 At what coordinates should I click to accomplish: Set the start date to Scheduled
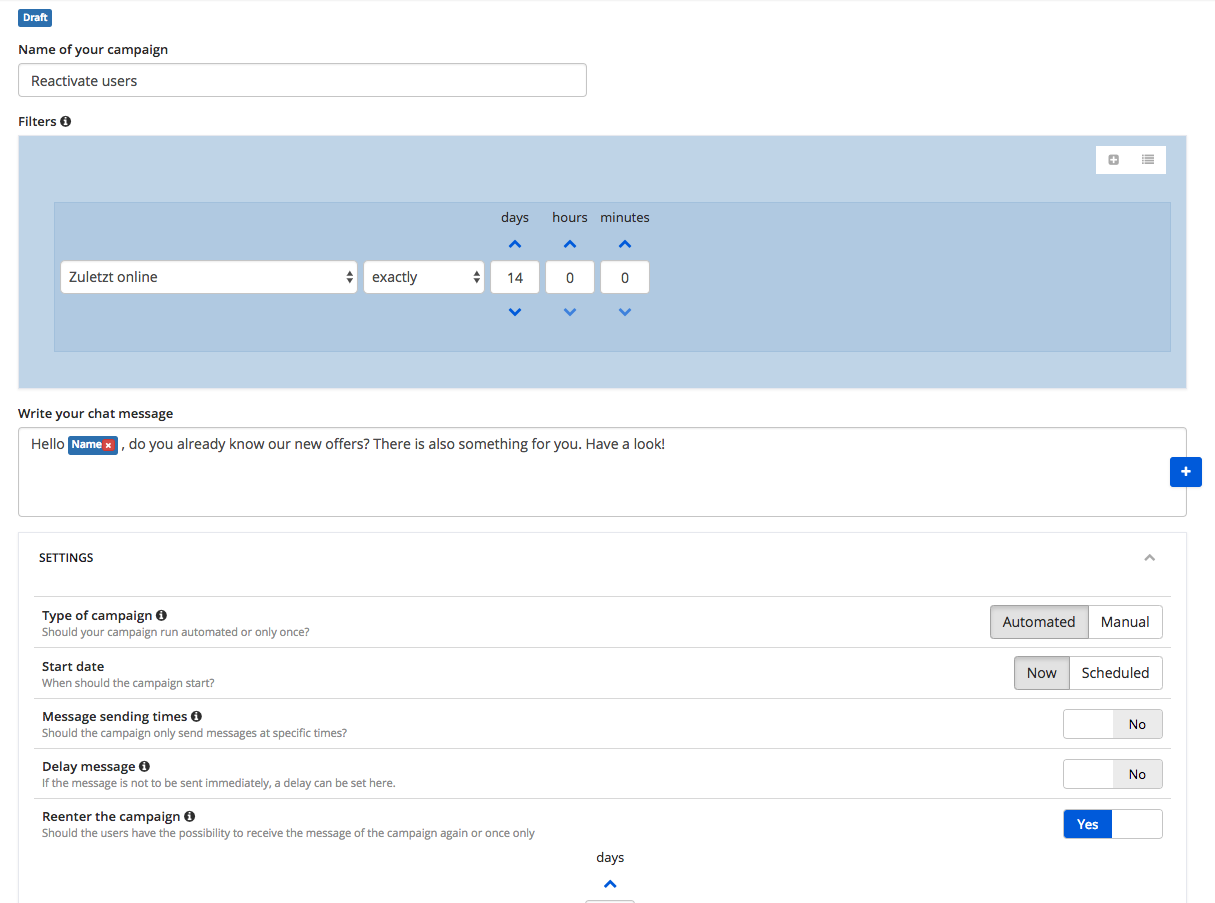[x=1116, y=673]
